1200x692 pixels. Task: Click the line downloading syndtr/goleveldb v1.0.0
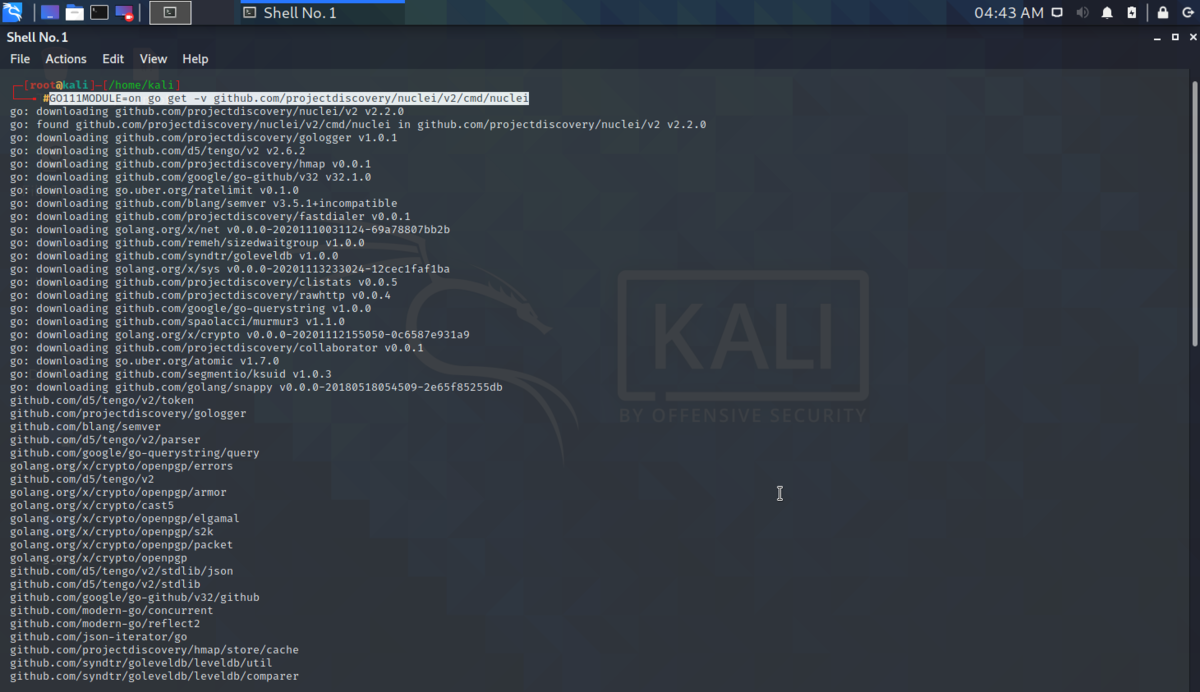[x=174, y=256]
